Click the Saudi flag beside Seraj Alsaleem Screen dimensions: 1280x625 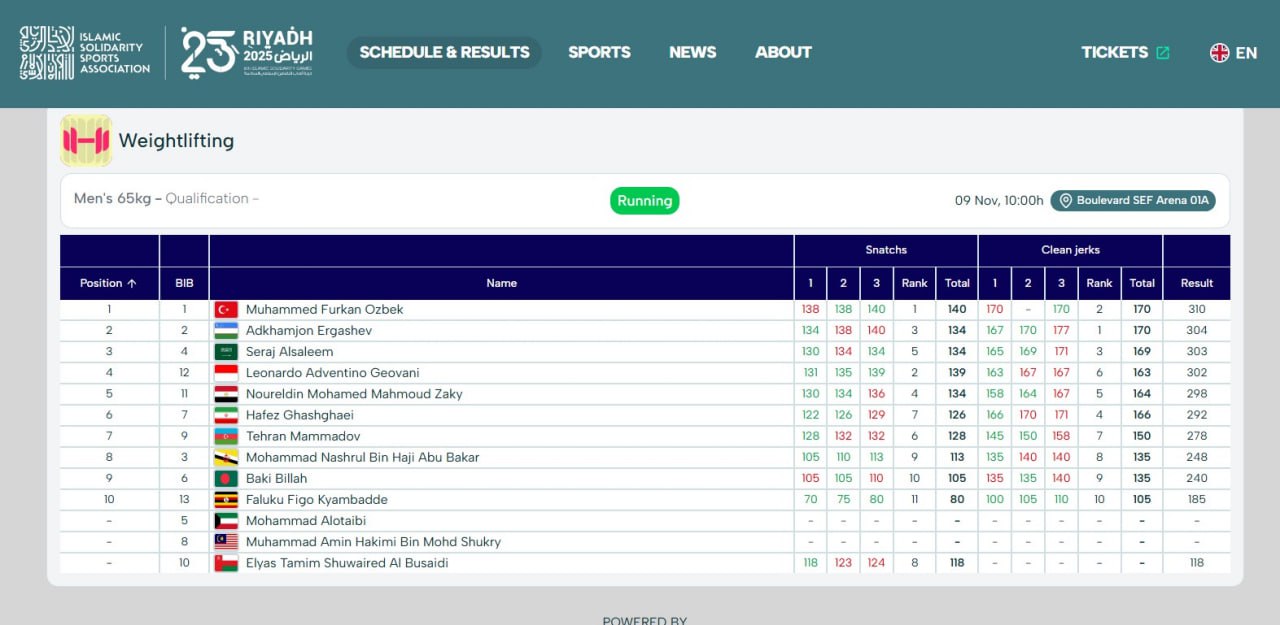(x=226, y=352)
